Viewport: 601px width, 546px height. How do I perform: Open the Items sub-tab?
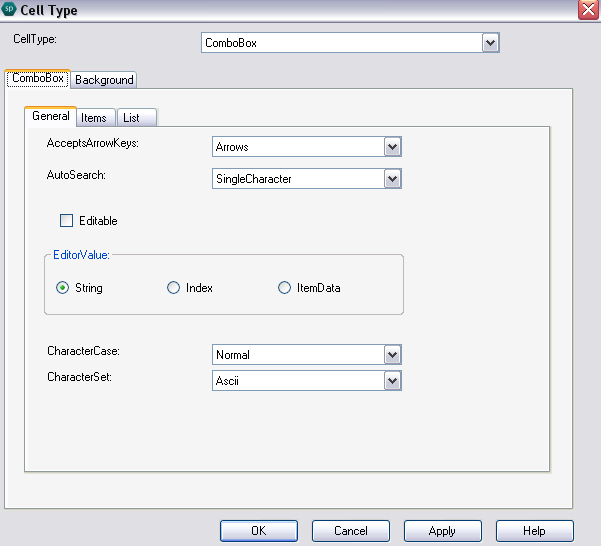click(94, 118)
